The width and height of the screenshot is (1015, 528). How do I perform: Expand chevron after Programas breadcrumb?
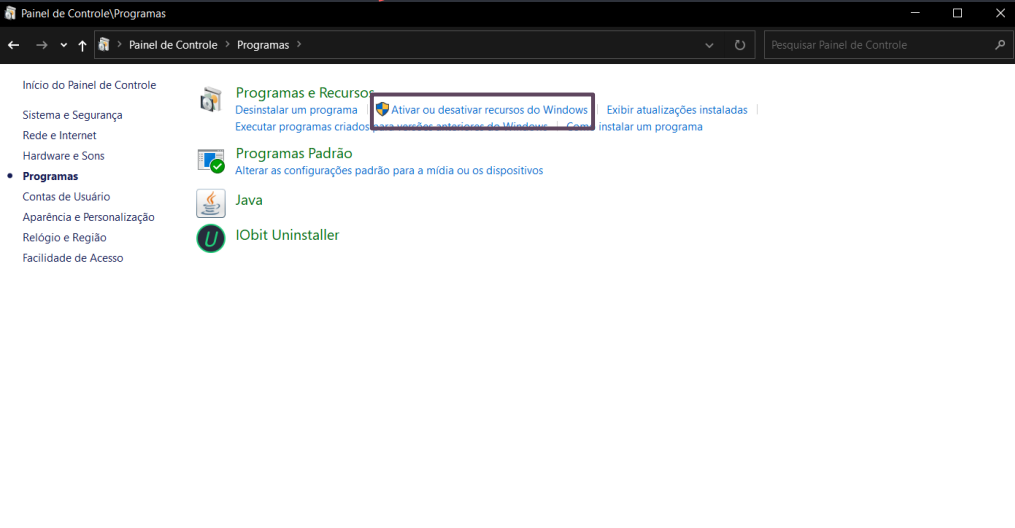pyautogui.click(x=299, y=45)
